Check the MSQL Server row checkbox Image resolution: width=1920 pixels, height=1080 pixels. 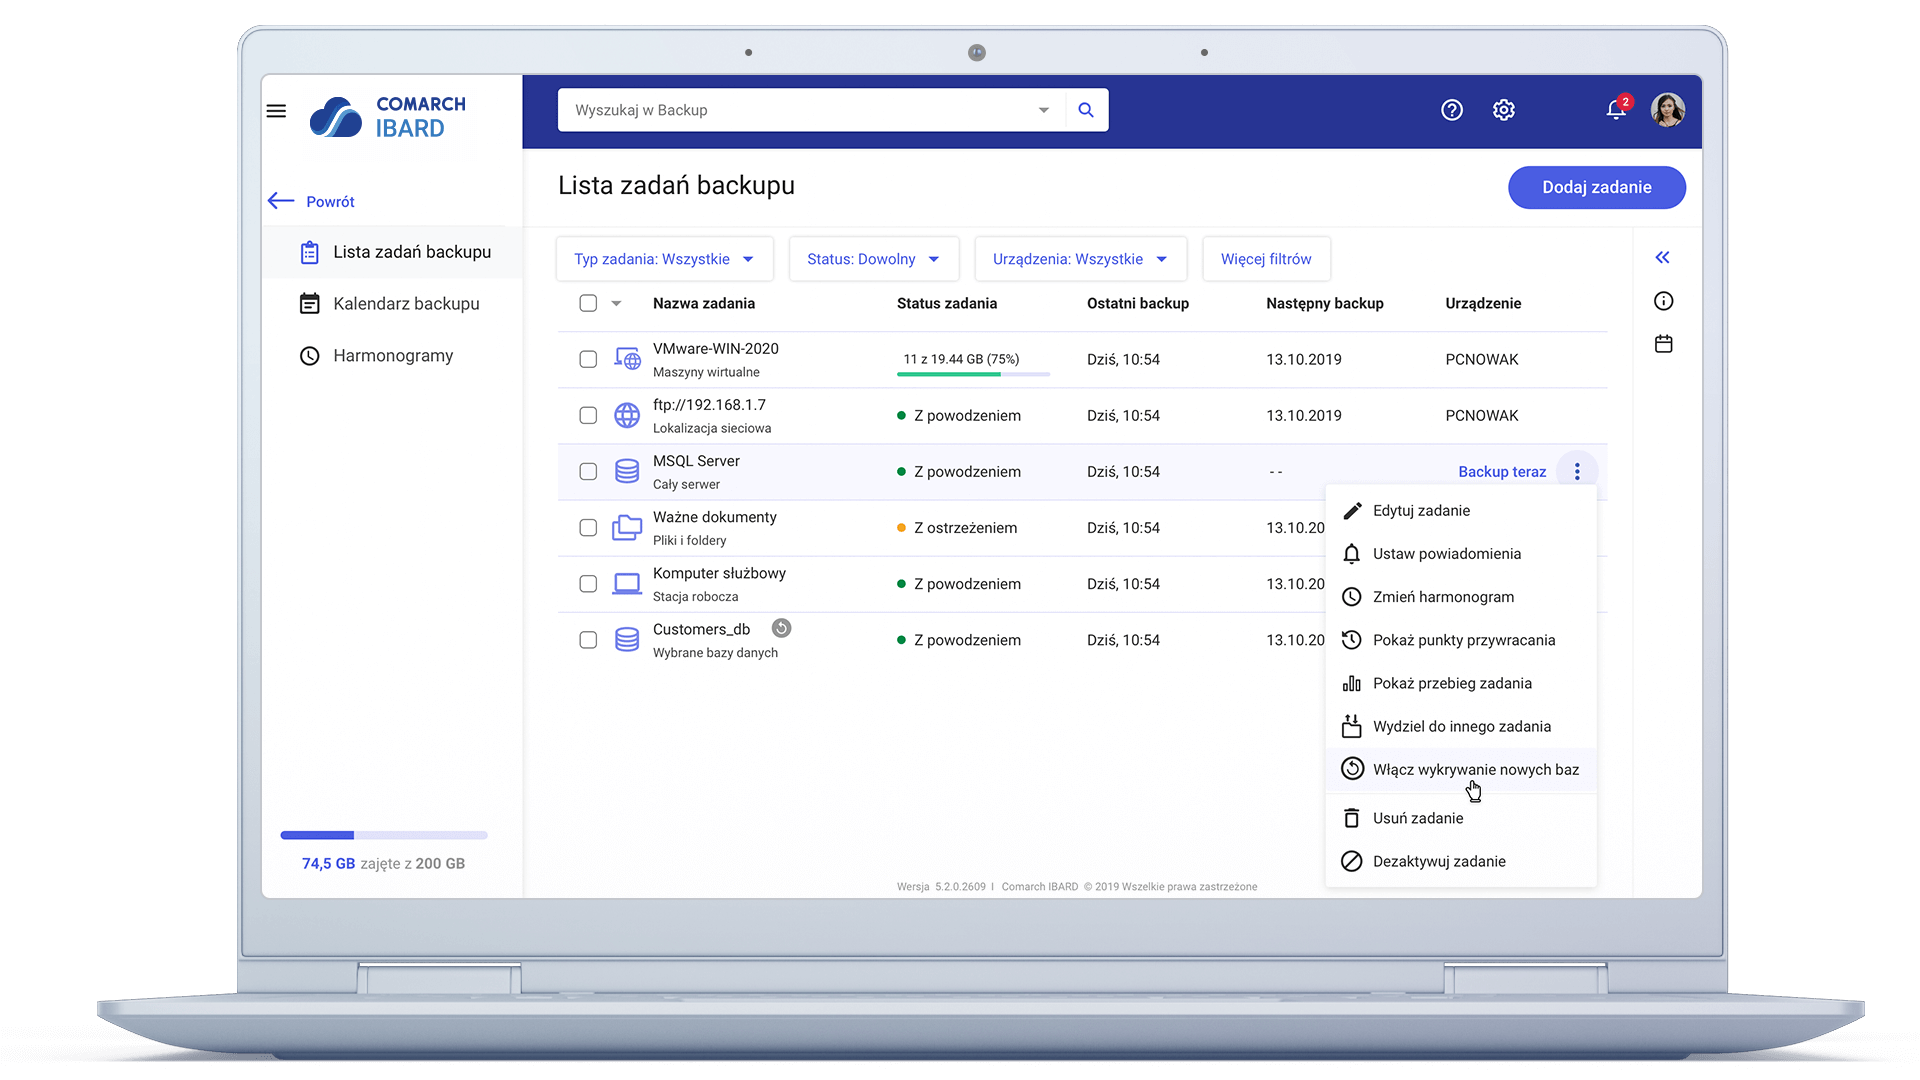coord(588,471)
